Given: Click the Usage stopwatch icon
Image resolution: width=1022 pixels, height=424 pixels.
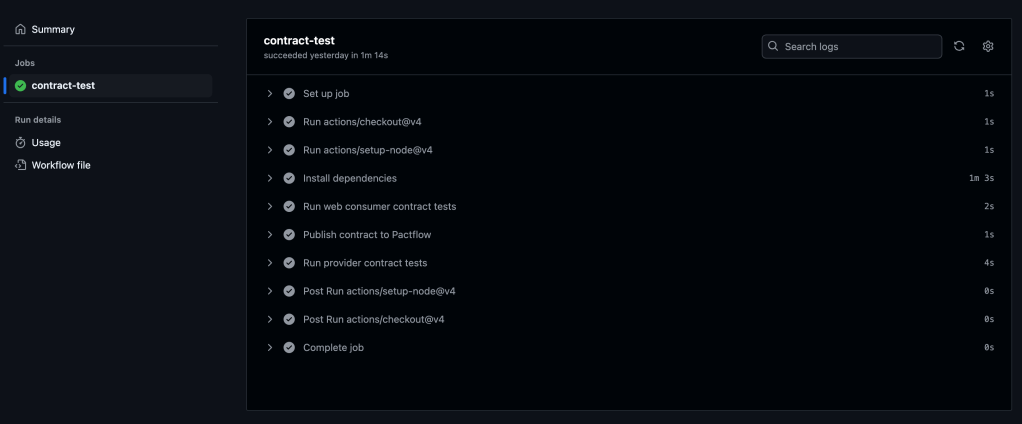Looking at the screenshot, I should click(x=20, y=143).
